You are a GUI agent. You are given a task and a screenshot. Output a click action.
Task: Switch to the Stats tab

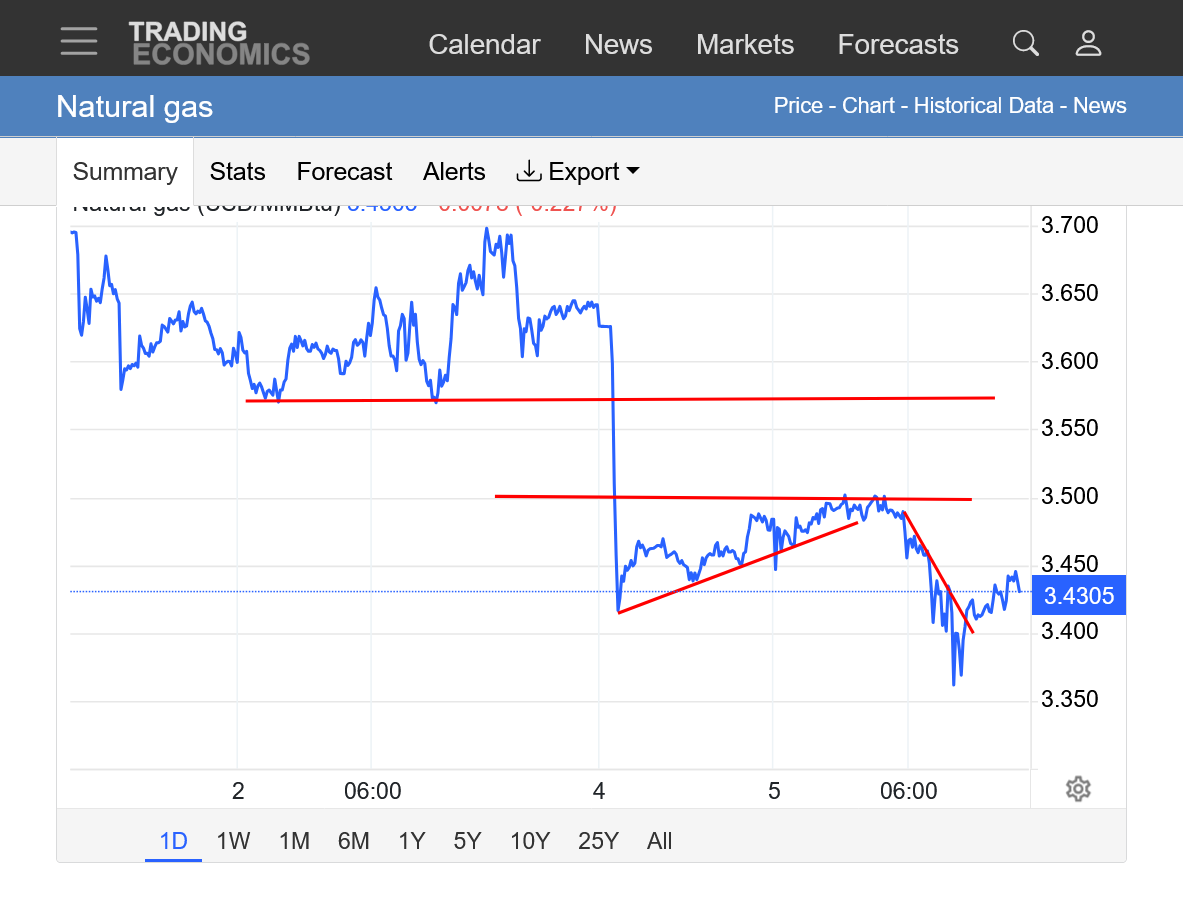[x=238, y=172]
